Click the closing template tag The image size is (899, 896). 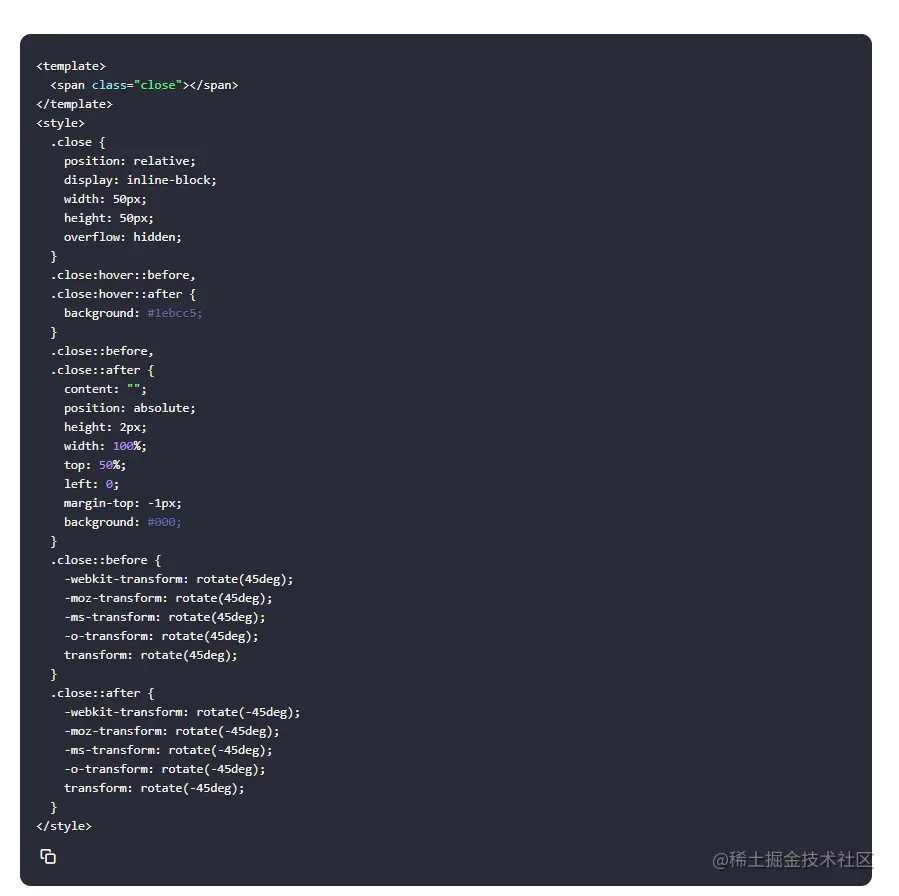pyautogui.click(x=75, y=104)
